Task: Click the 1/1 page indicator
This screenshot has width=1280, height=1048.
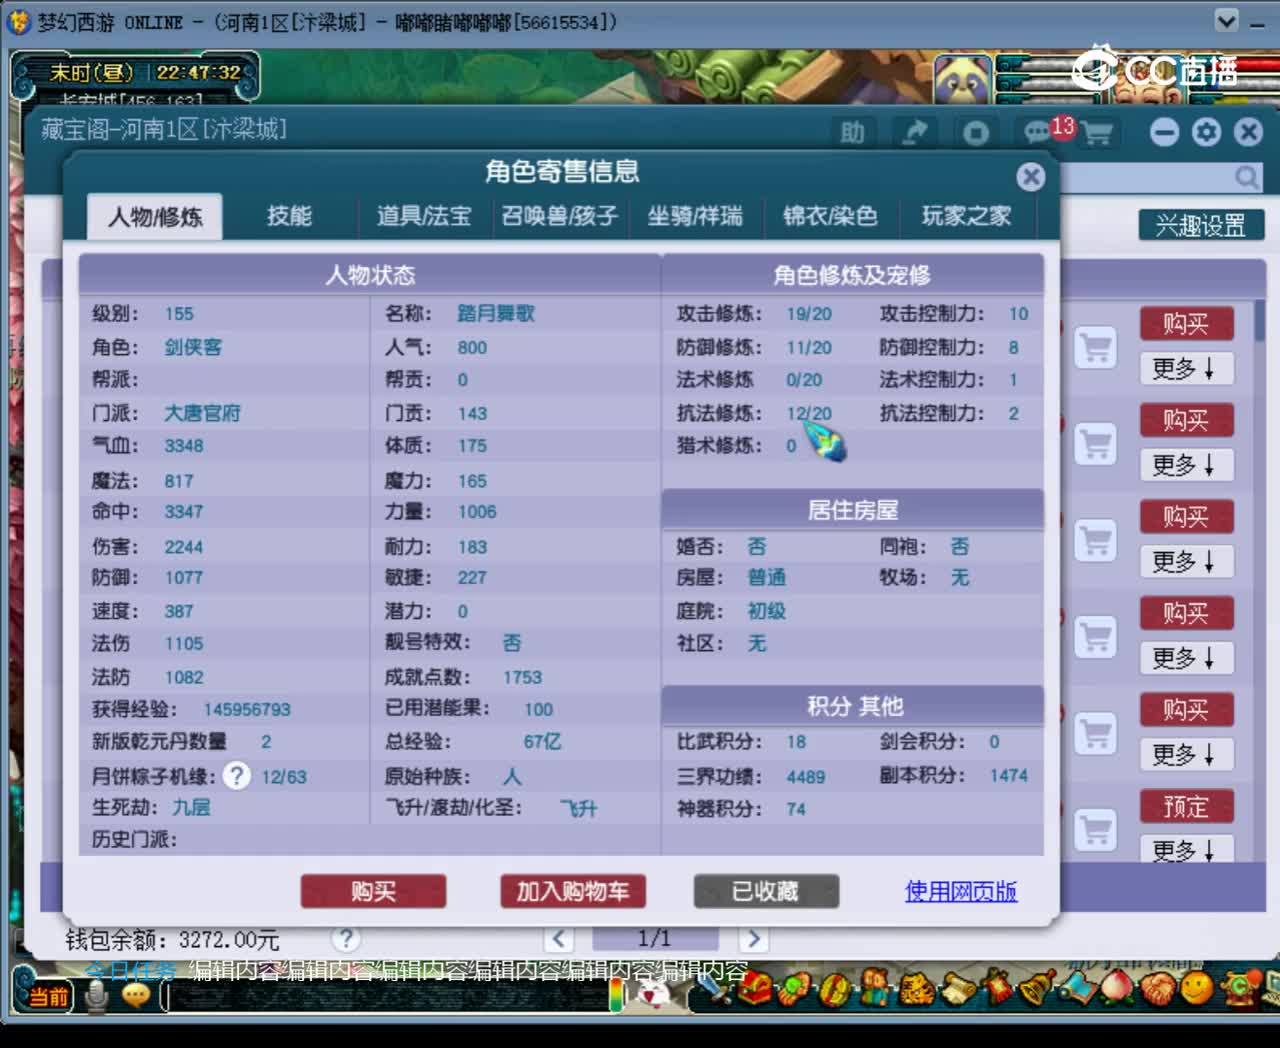Action: (655, 938)
